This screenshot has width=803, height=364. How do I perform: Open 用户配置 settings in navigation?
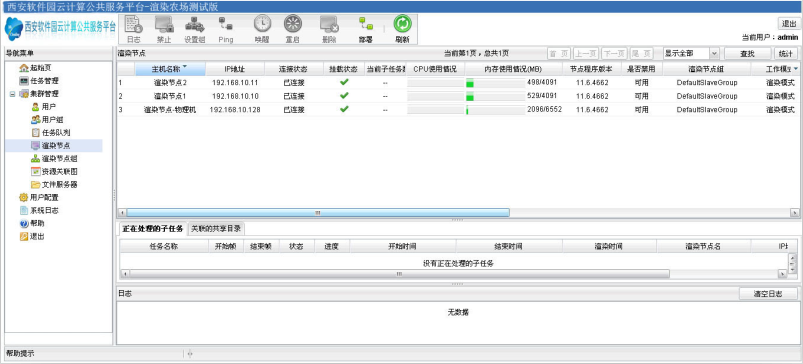click(39, 198)
